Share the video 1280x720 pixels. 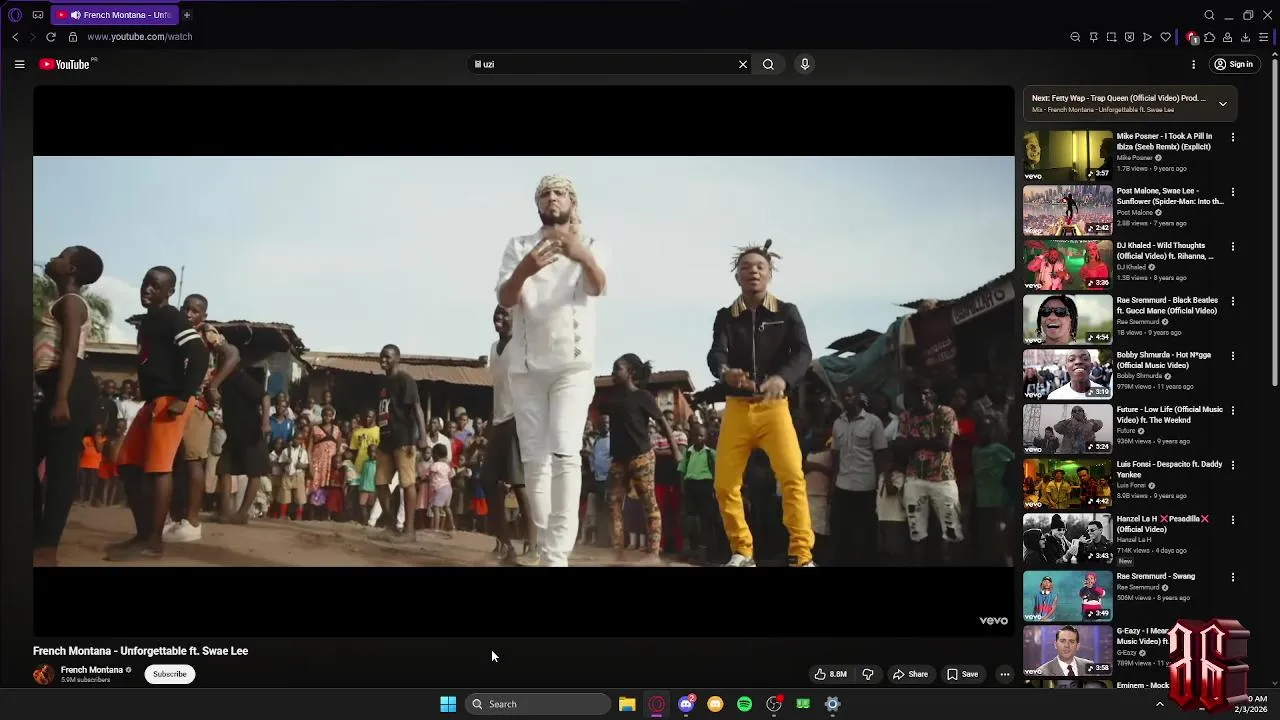click(x=910, y=674)
